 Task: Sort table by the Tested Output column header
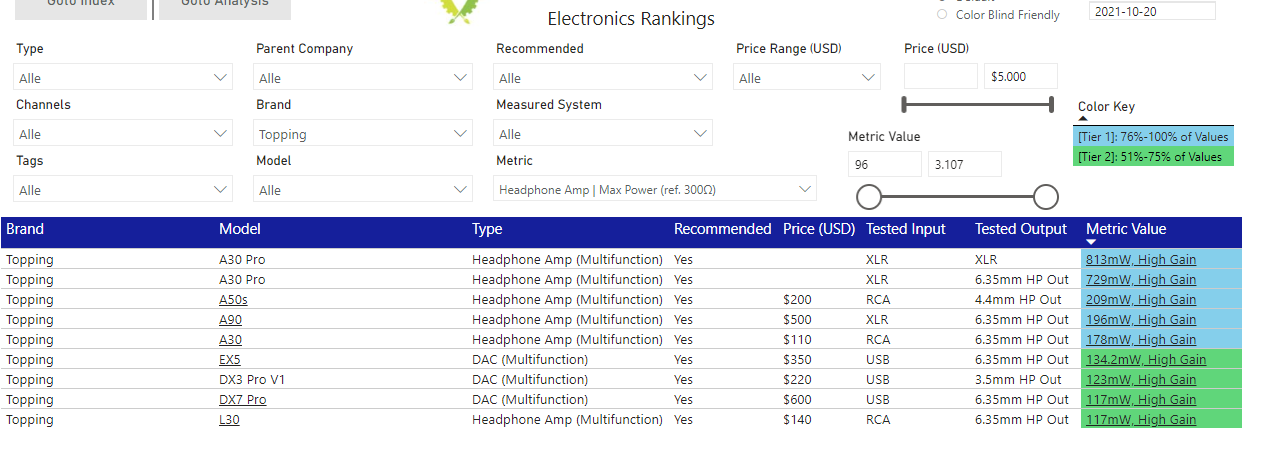1021,229
